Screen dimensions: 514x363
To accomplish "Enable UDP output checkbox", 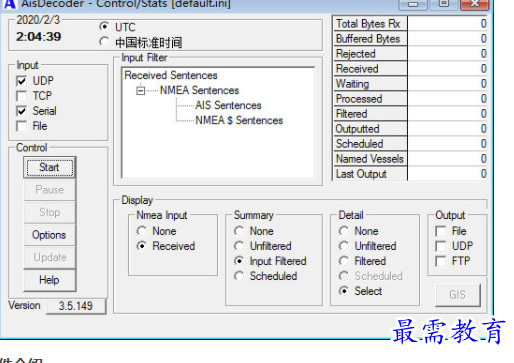I will coord(441,246).
